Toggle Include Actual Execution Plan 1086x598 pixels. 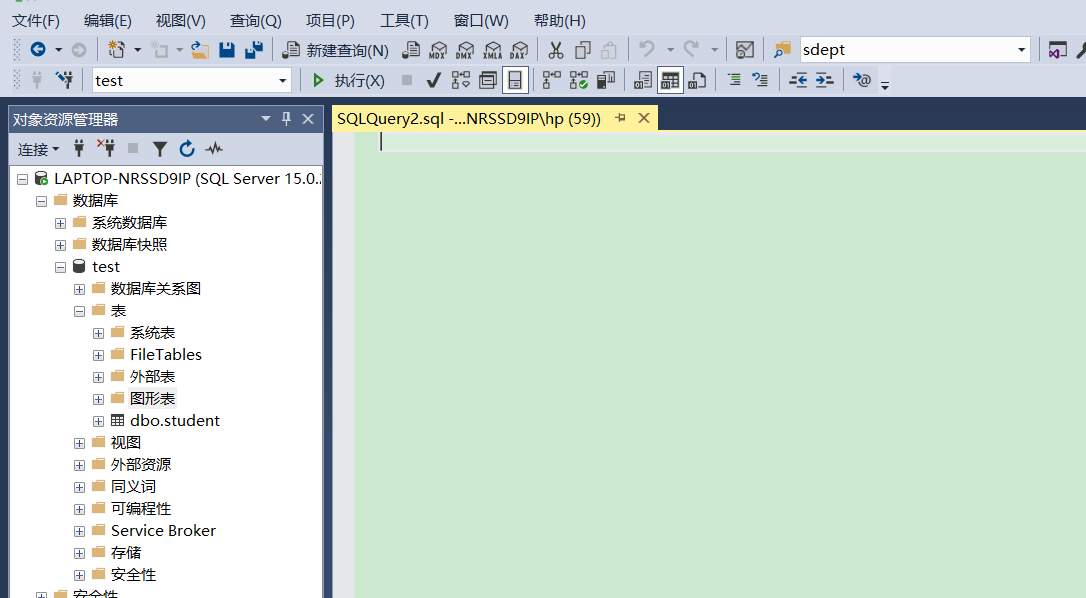click(551, 80)
